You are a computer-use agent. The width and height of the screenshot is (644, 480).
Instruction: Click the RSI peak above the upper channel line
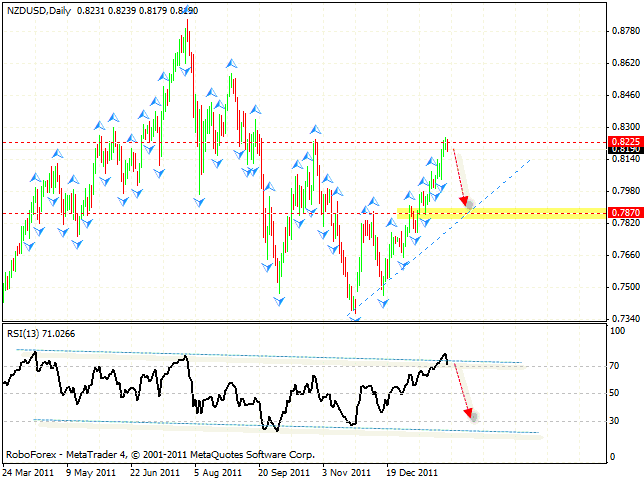click(444, 356)
